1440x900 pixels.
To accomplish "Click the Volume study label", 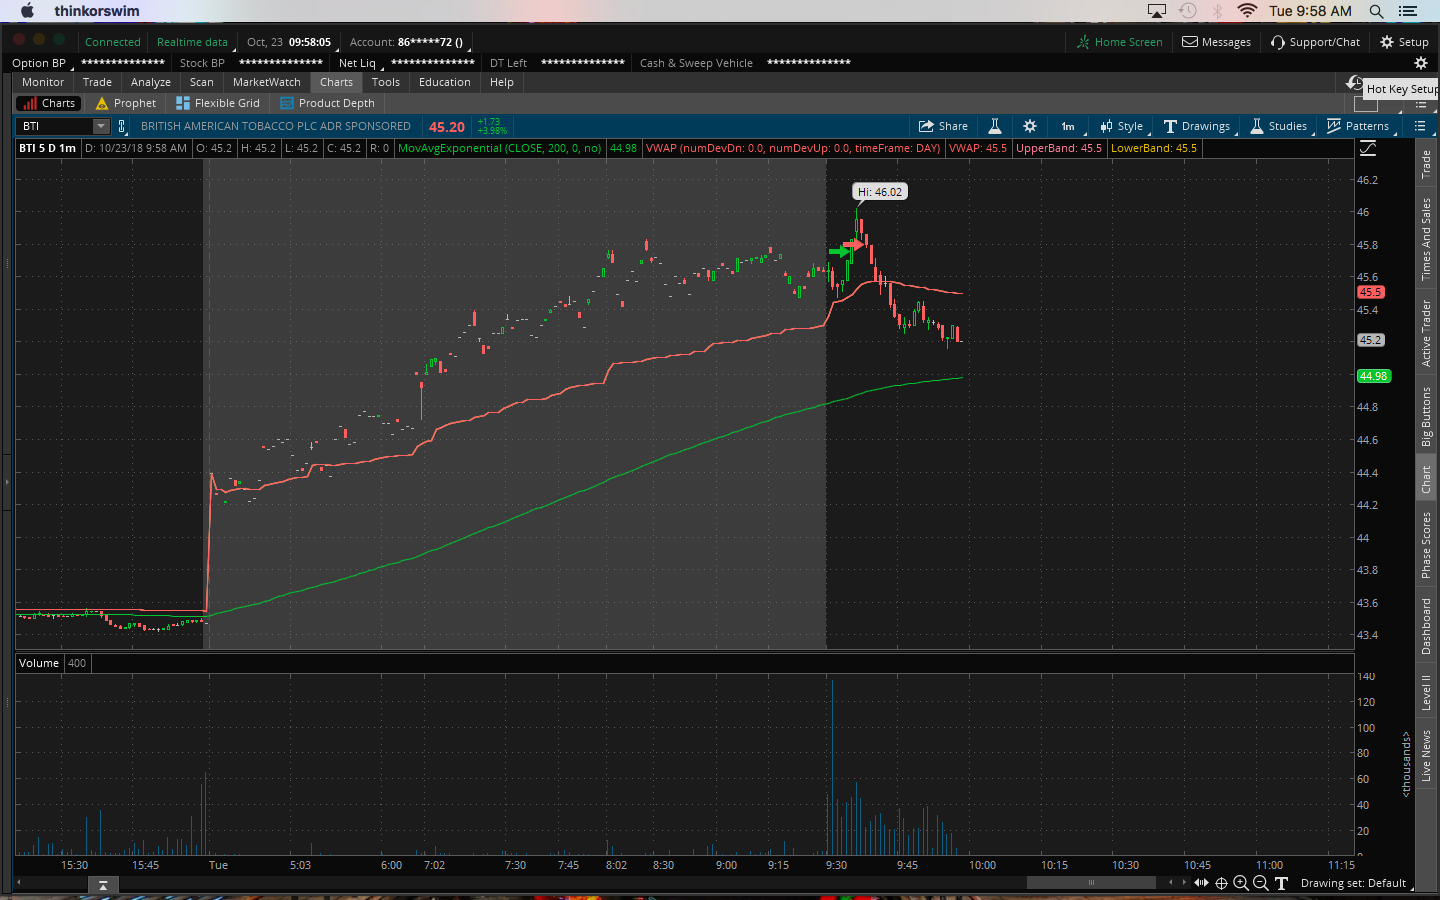I will 39,663.
